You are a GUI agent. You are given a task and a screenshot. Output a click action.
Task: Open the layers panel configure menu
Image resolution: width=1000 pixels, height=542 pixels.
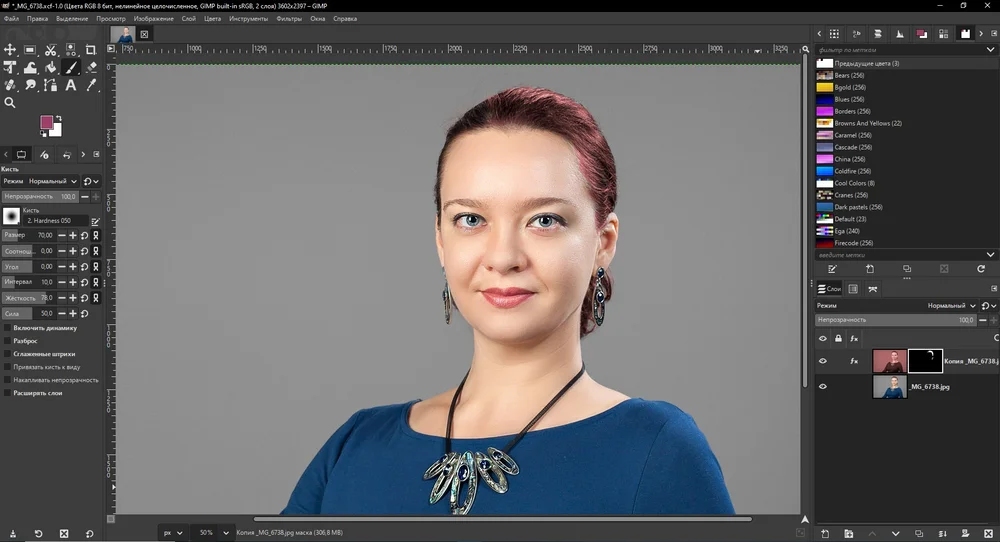click(x=994, y=289)
